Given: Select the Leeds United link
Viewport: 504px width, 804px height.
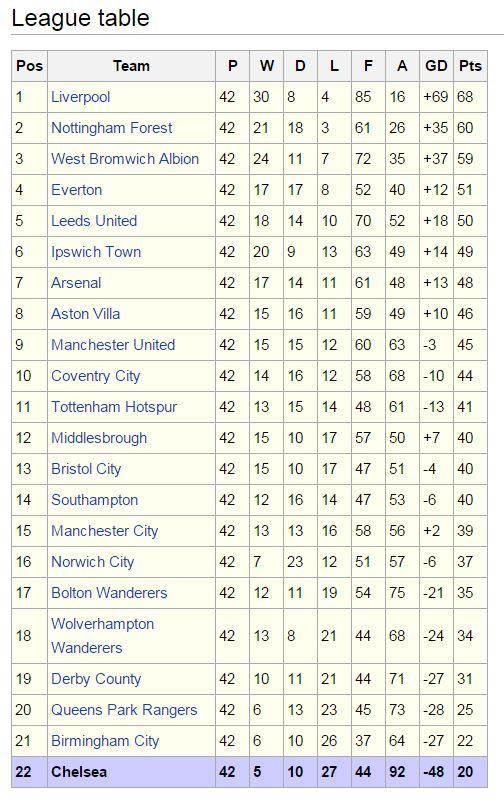Looking at the screenshot, I should click(x=94, y=220).
